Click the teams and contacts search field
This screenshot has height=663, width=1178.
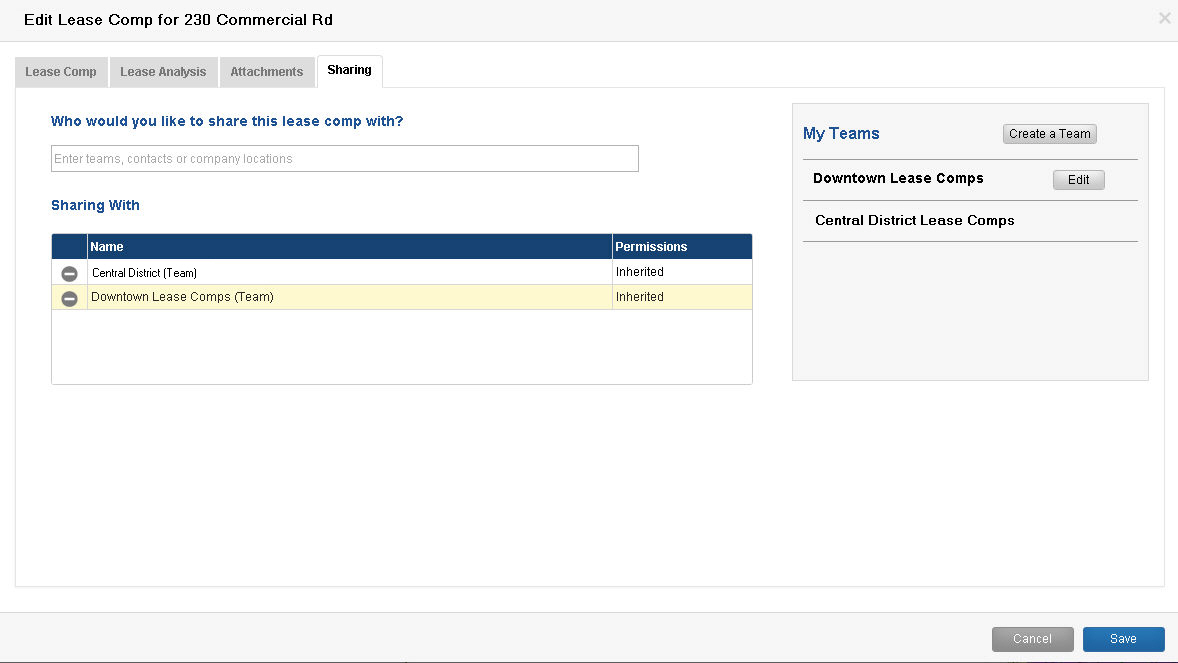344,158
